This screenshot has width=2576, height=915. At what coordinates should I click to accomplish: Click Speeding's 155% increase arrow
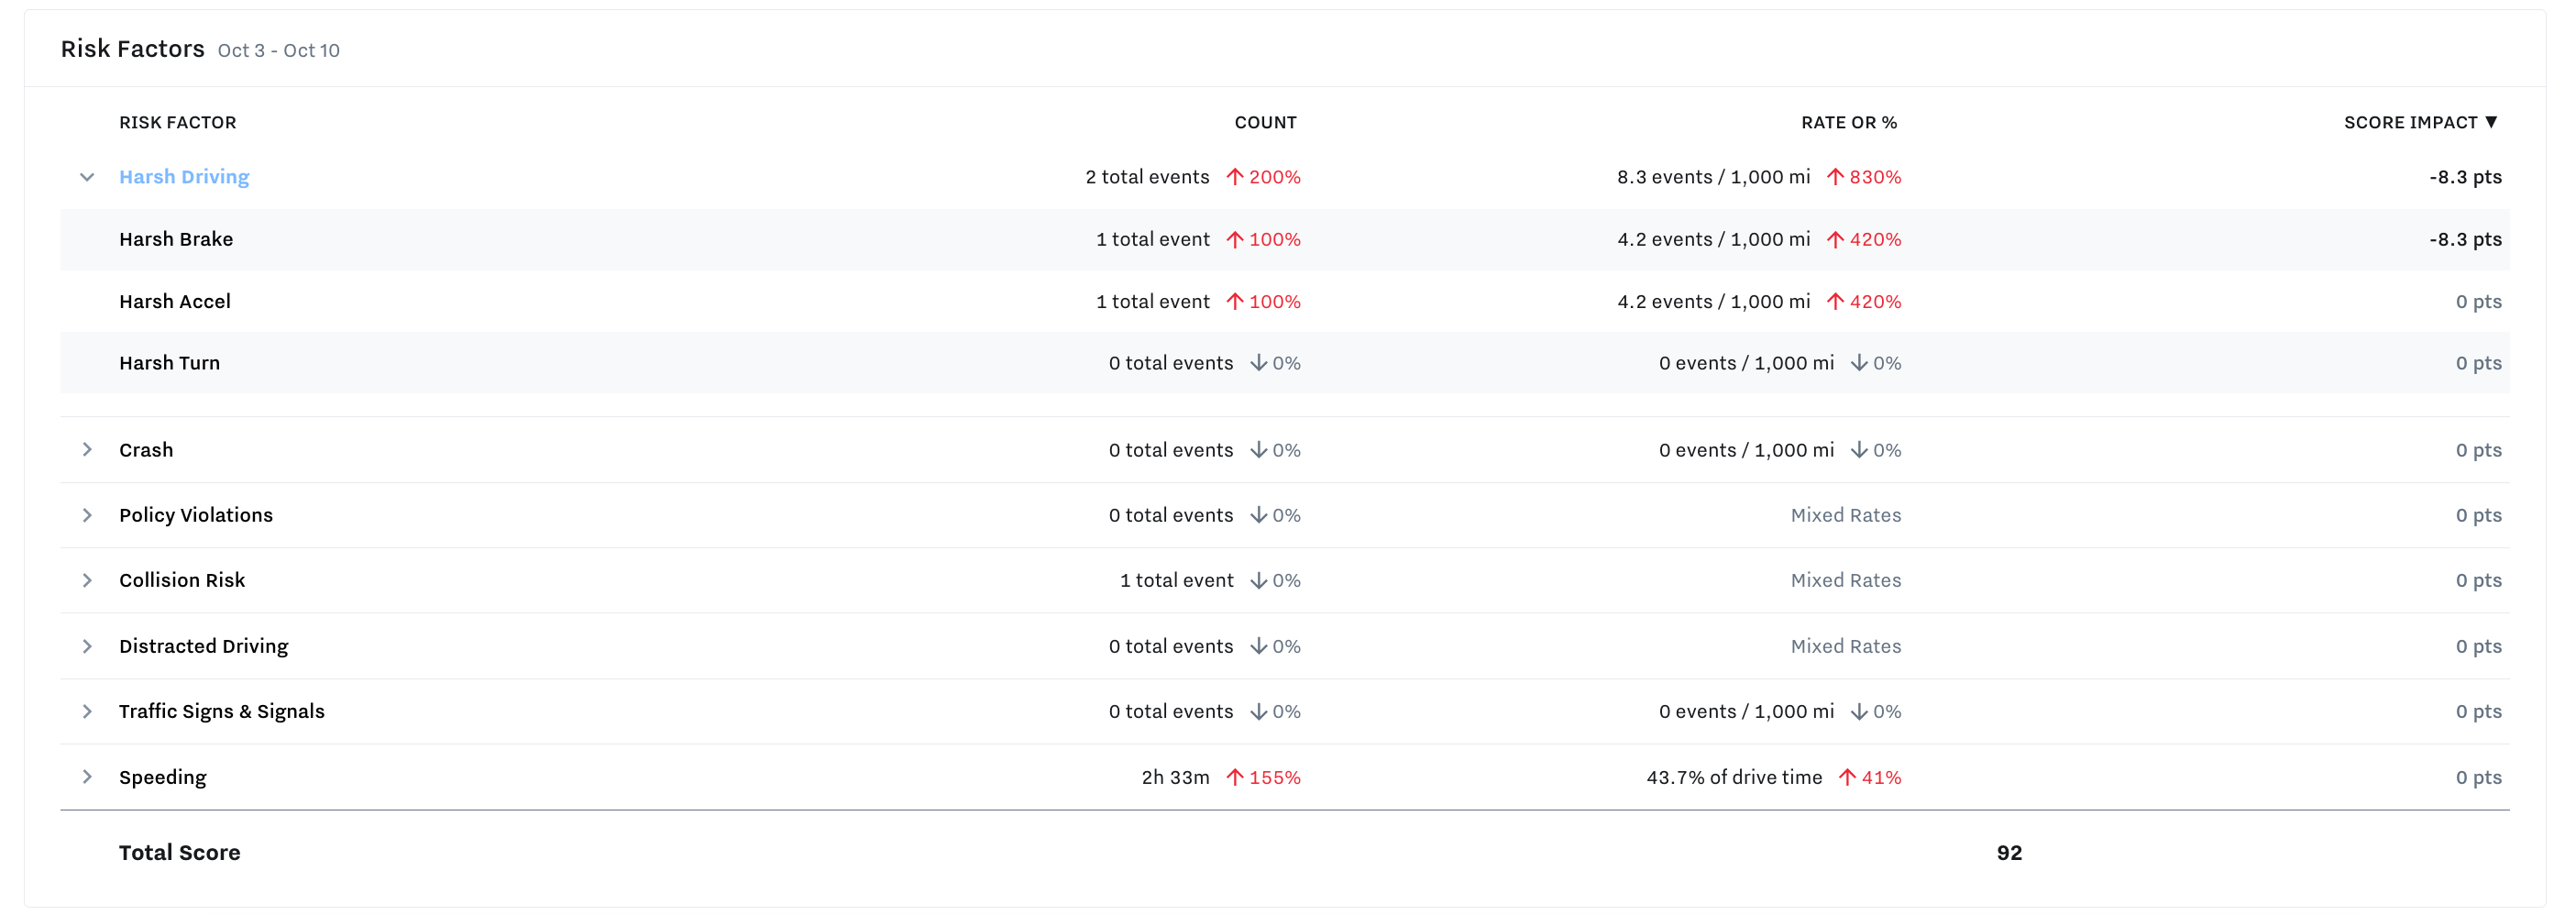[x=1235, y=777]
